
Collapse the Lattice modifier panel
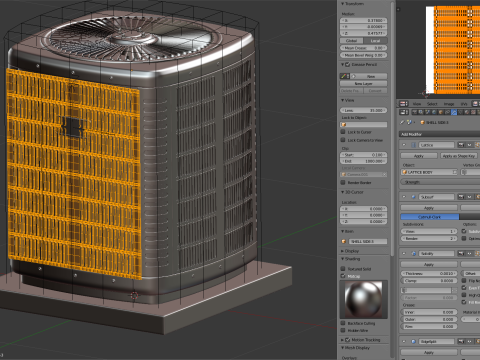(x=404, y=145)
